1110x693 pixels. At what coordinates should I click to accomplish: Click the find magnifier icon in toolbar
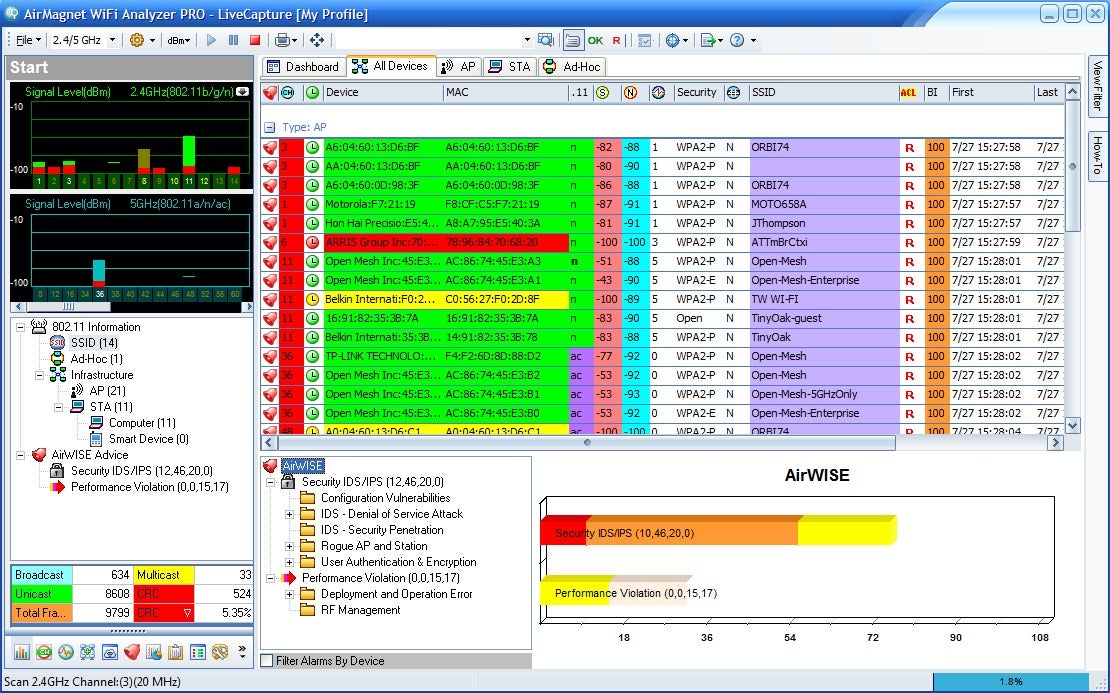545,40
